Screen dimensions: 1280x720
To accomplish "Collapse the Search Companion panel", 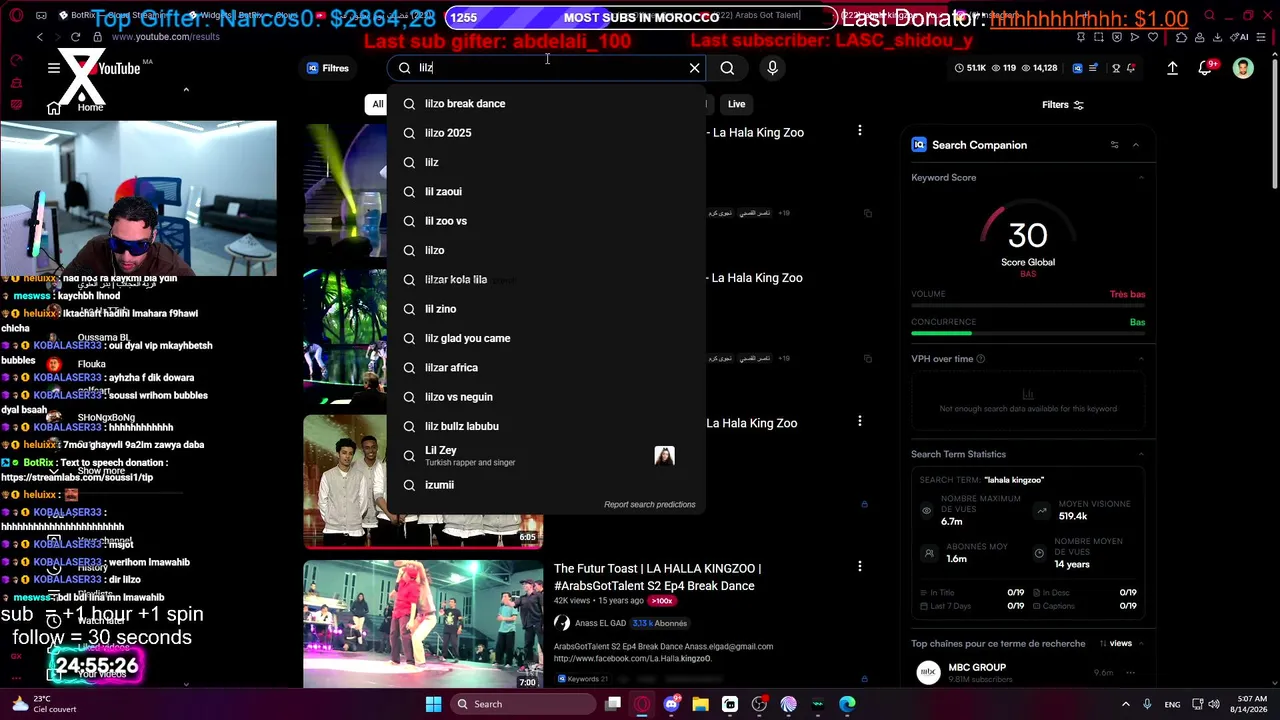I will pos(1136,145).
